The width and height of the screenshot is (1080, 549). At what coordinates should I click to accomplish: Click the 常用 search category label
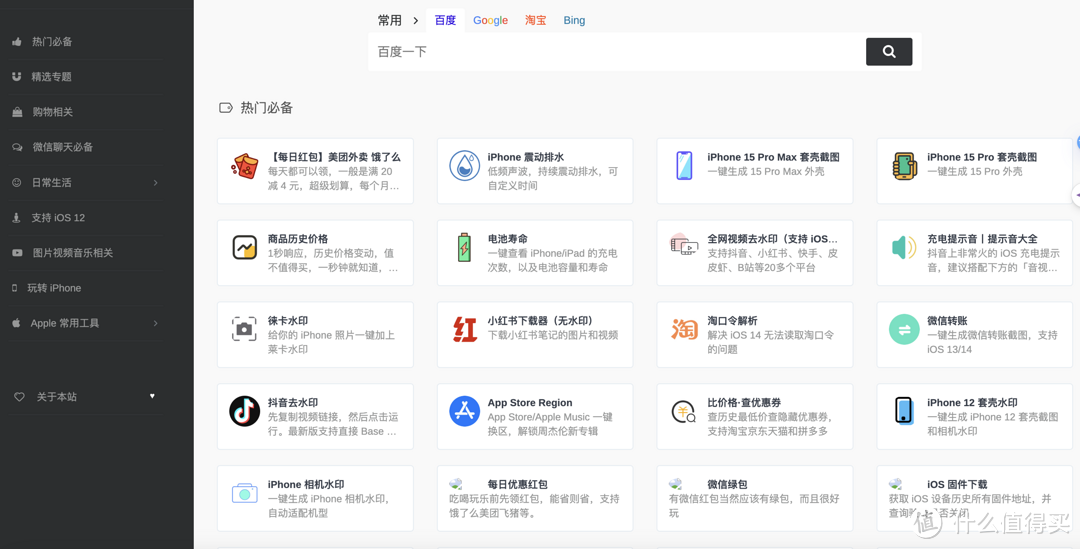389,21
